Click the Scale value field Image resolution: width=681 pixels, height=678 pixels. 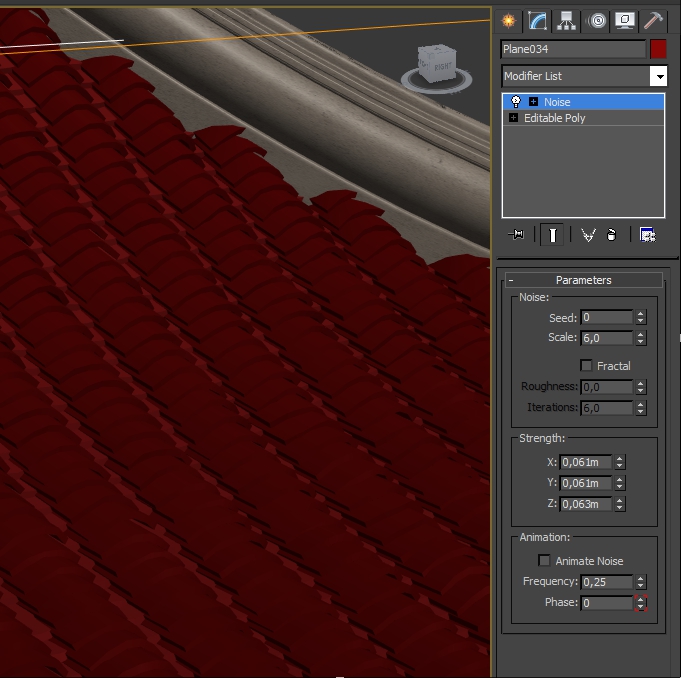[x=606, y=338]
